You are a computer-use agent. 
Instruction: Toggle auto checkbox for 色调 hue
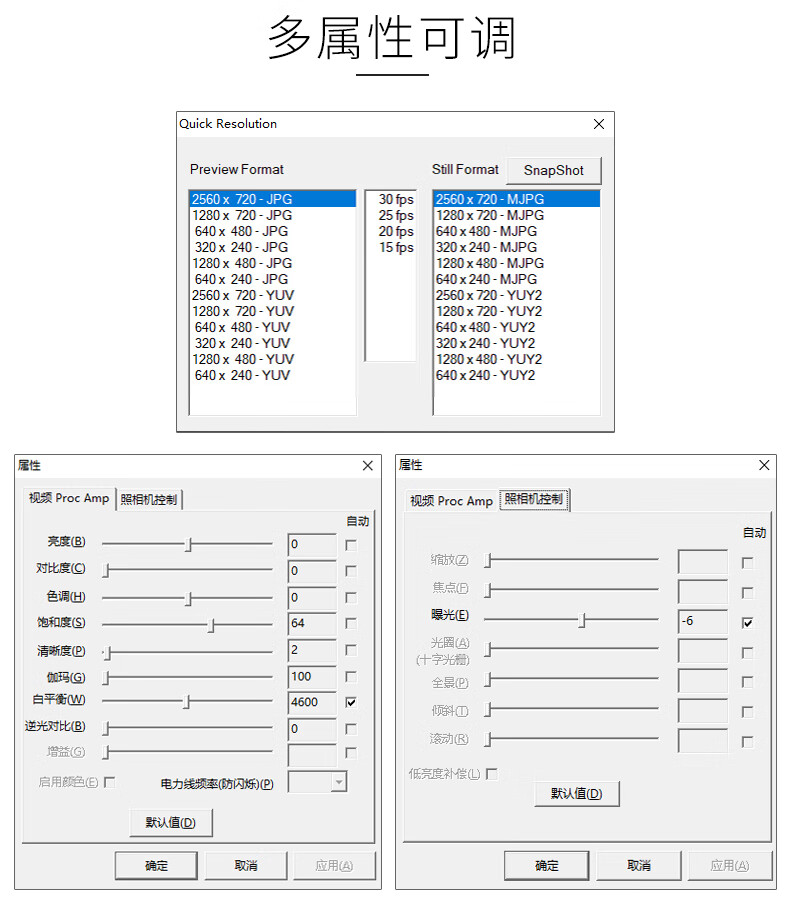pos(351,597)
